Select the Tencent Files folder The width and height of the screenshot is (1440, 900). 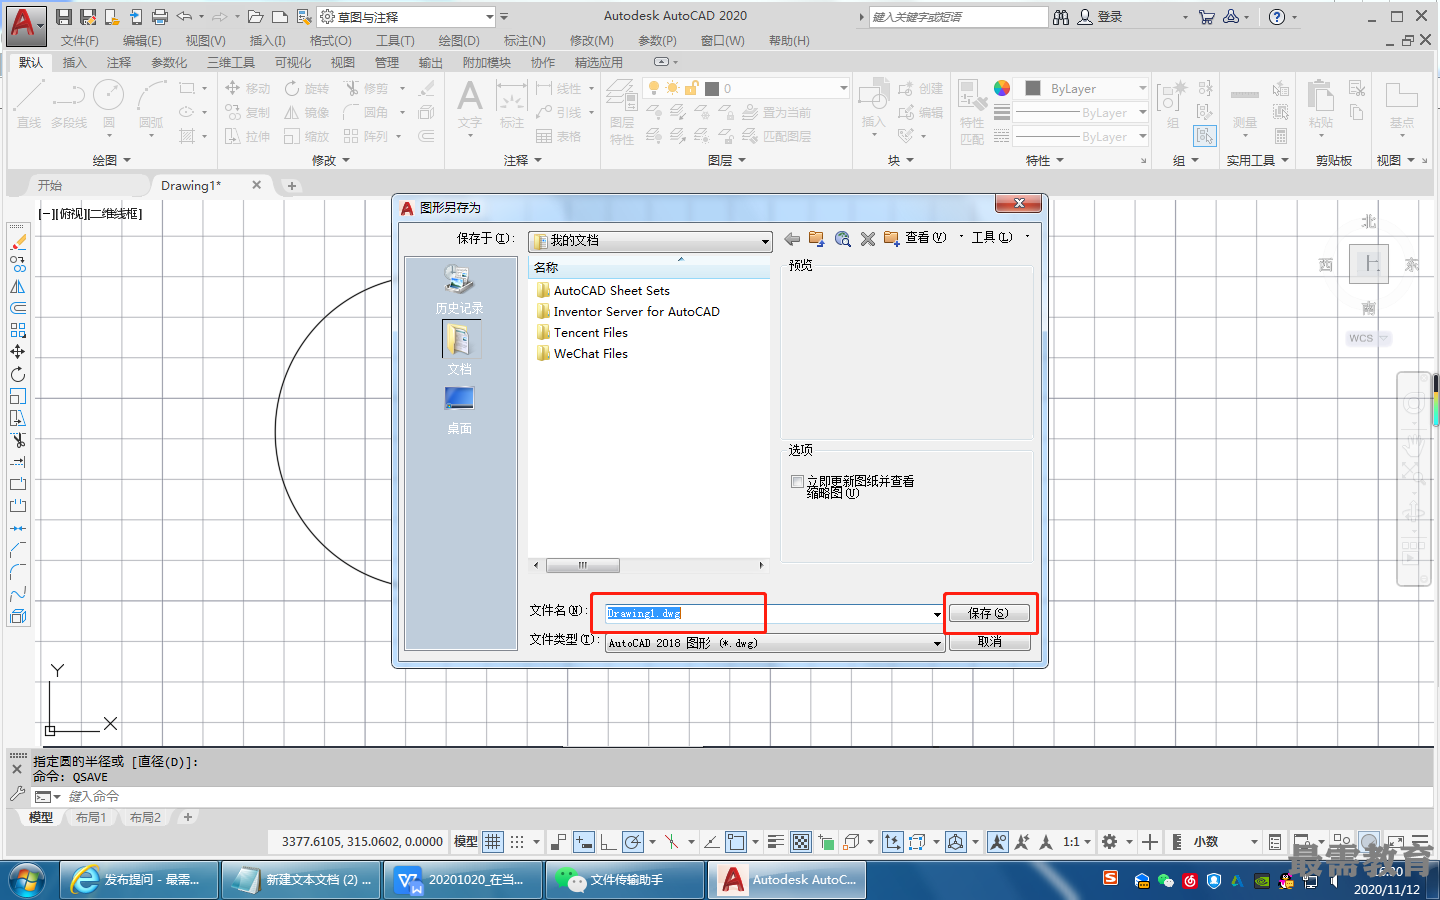(582, 332)
